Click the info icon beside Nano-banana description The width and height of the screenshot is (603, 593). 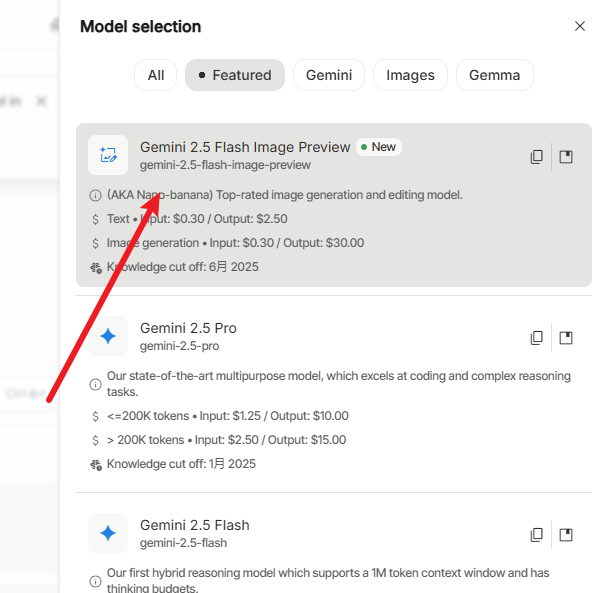(x=95, y=195)
